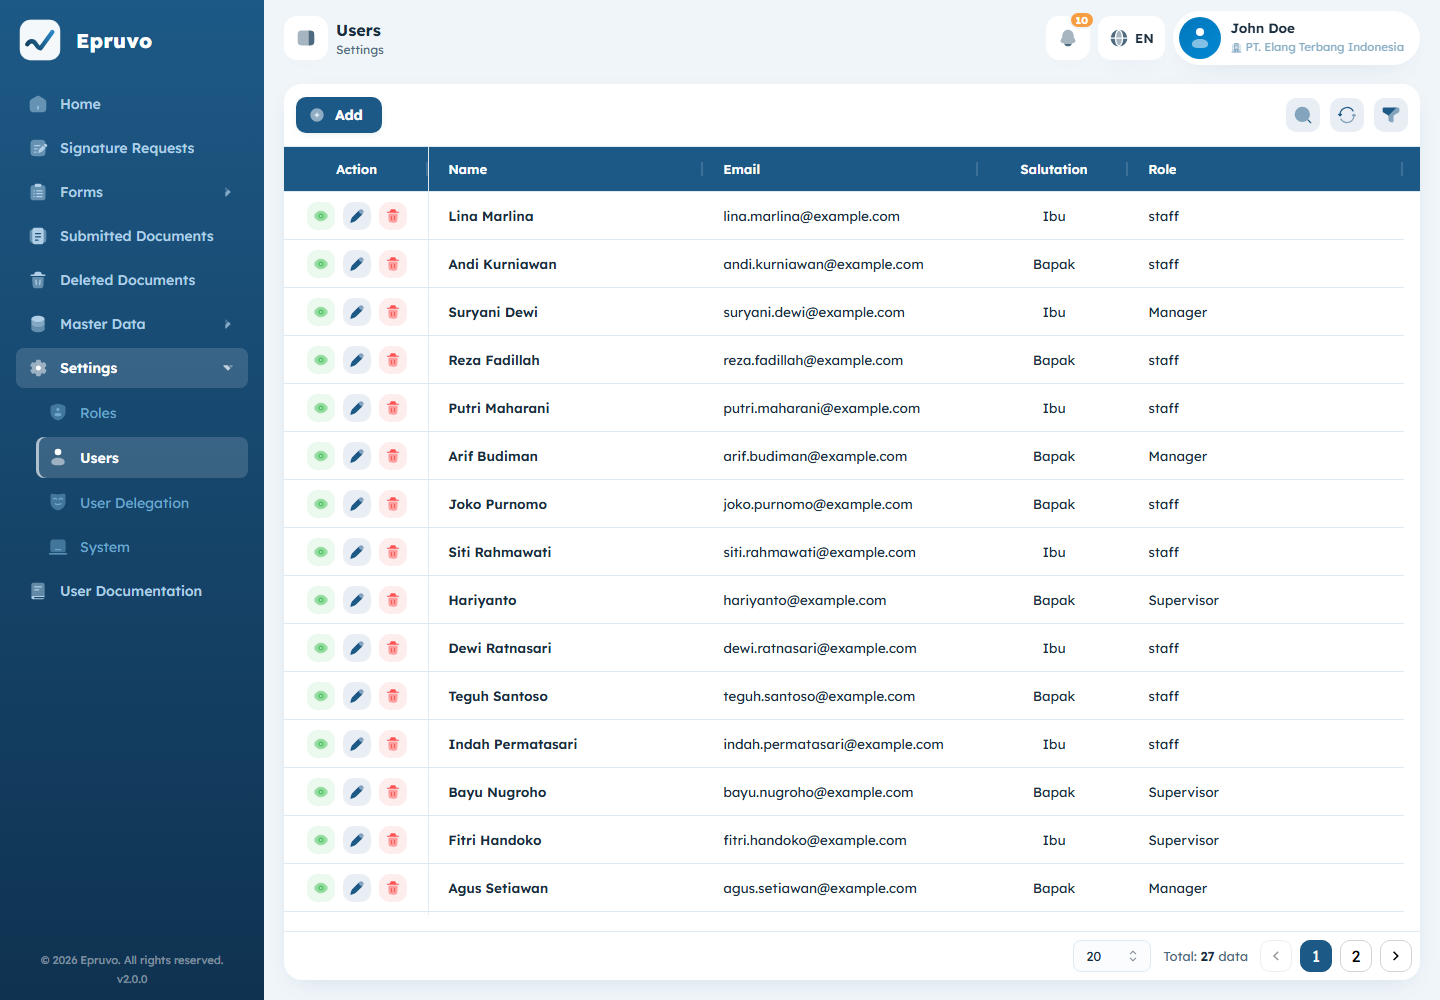View Reza Fadillah's details eye icon

point(321,360)
